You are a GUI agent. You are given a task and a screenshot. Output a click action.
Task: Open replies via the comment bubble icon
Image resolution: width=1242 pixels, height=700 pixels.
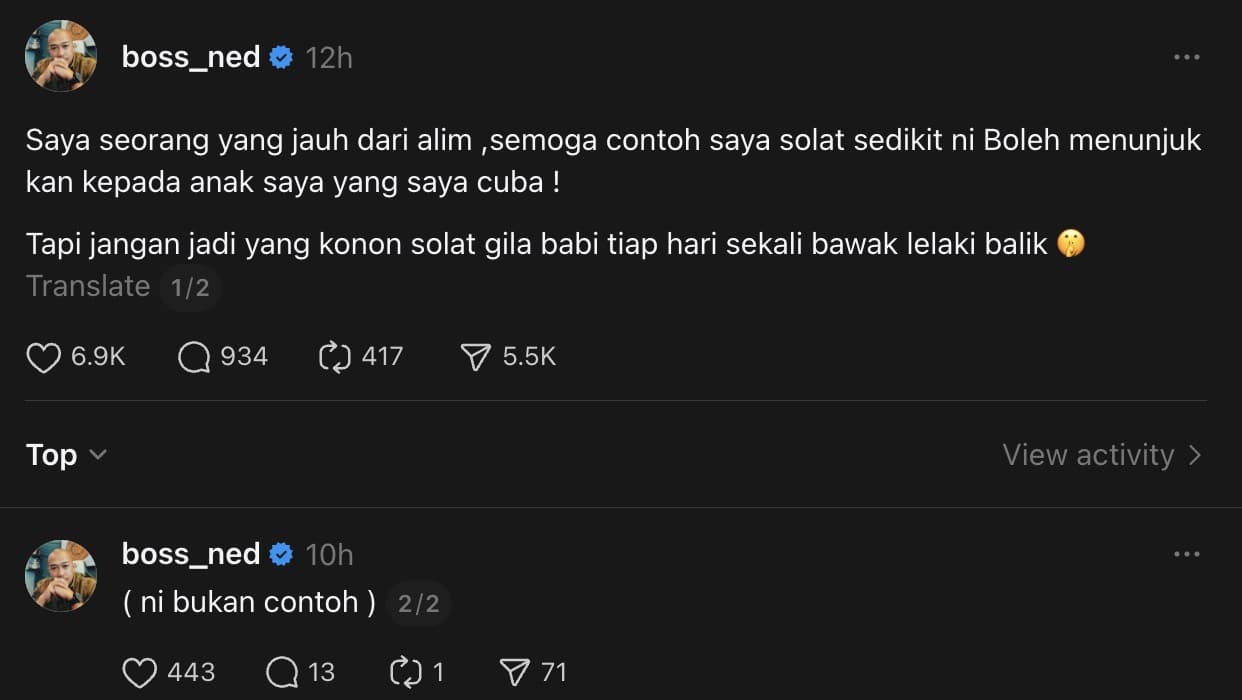pos(193,356)
